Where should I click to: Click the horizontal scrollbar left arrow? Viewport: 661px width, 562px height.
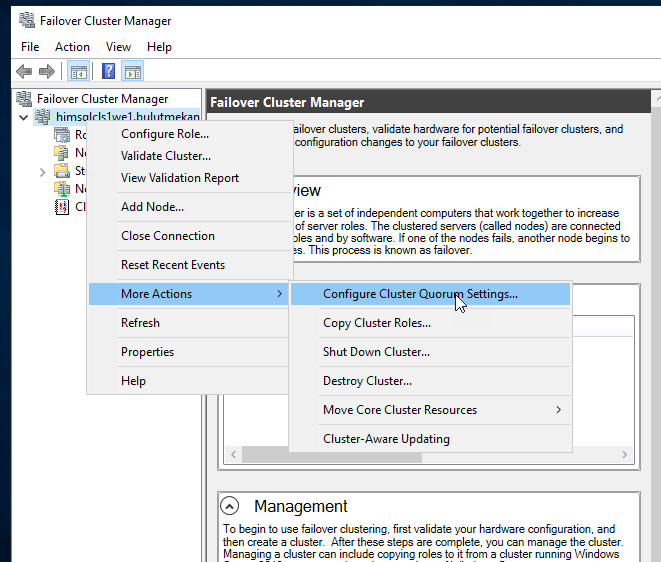(x=234, y=454)
